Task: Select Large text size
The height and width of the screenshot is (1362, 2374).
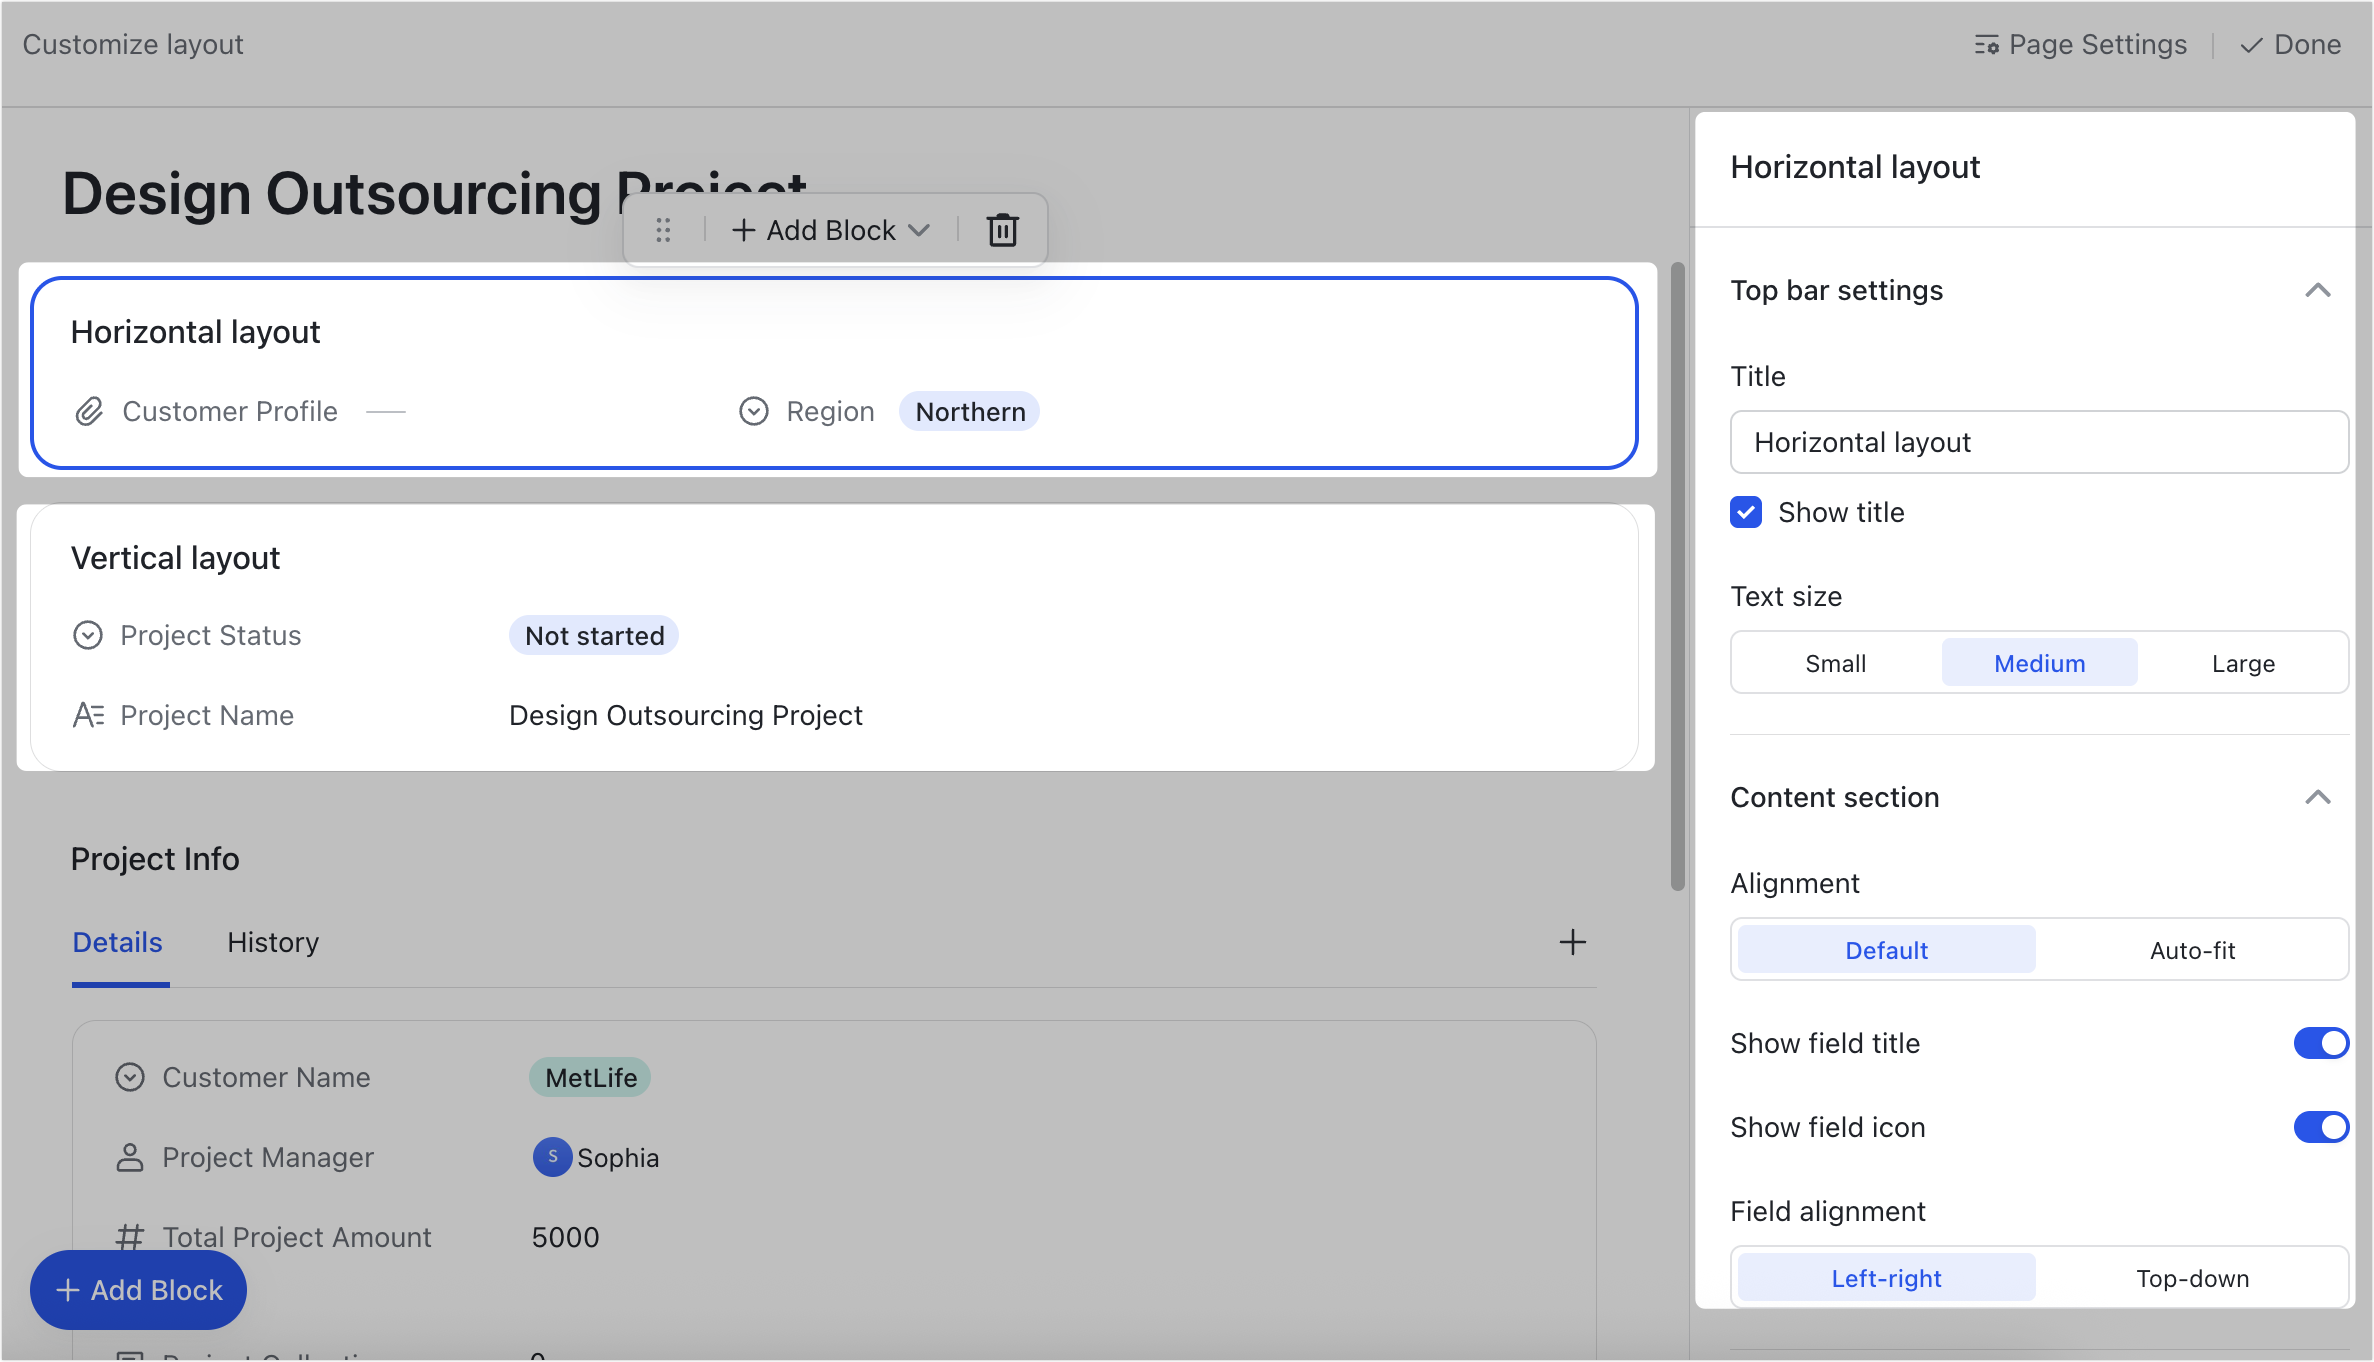Action: (x=2243, y=663)
